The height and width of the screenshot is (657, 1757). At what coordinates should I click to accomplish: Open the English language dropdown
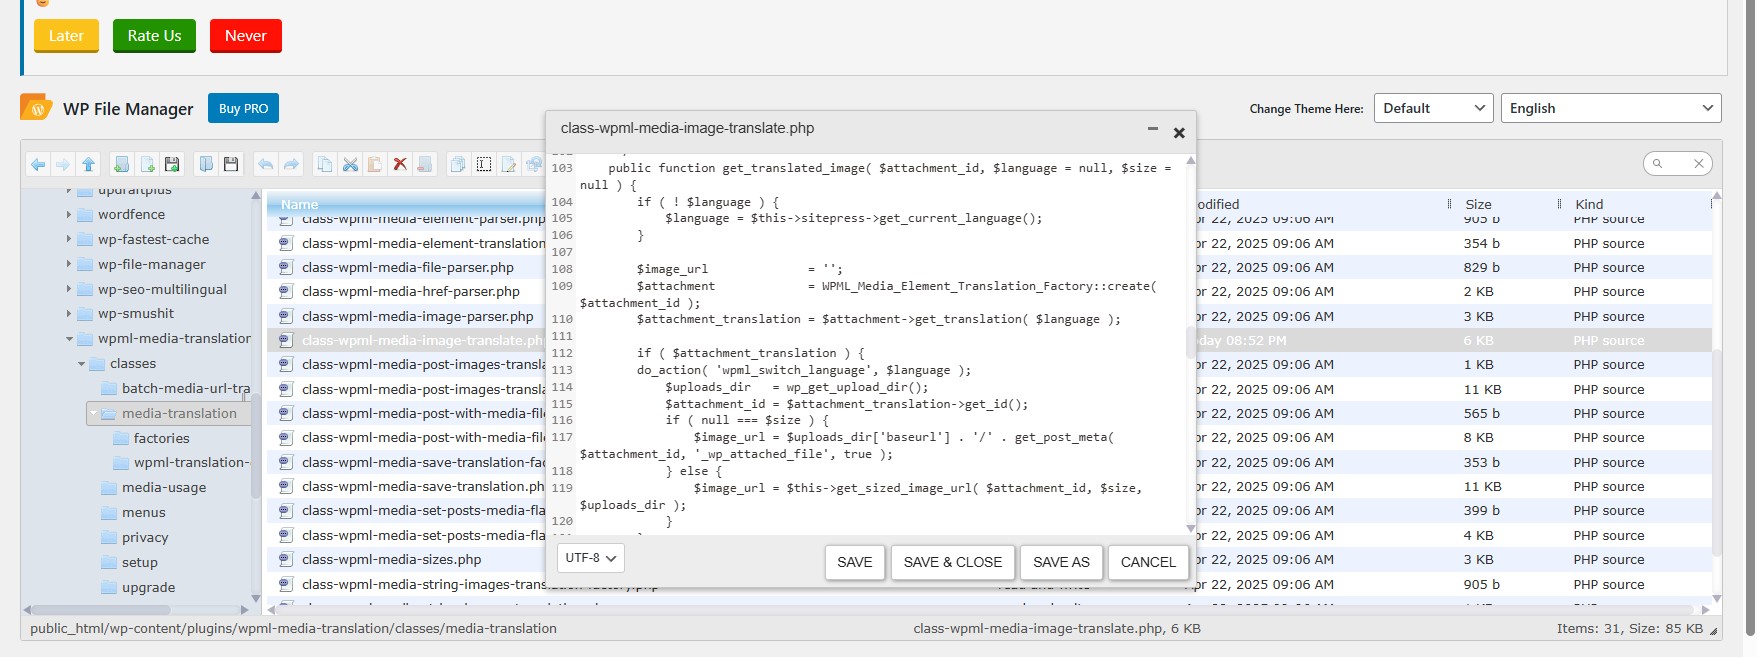coord(1610,108)
